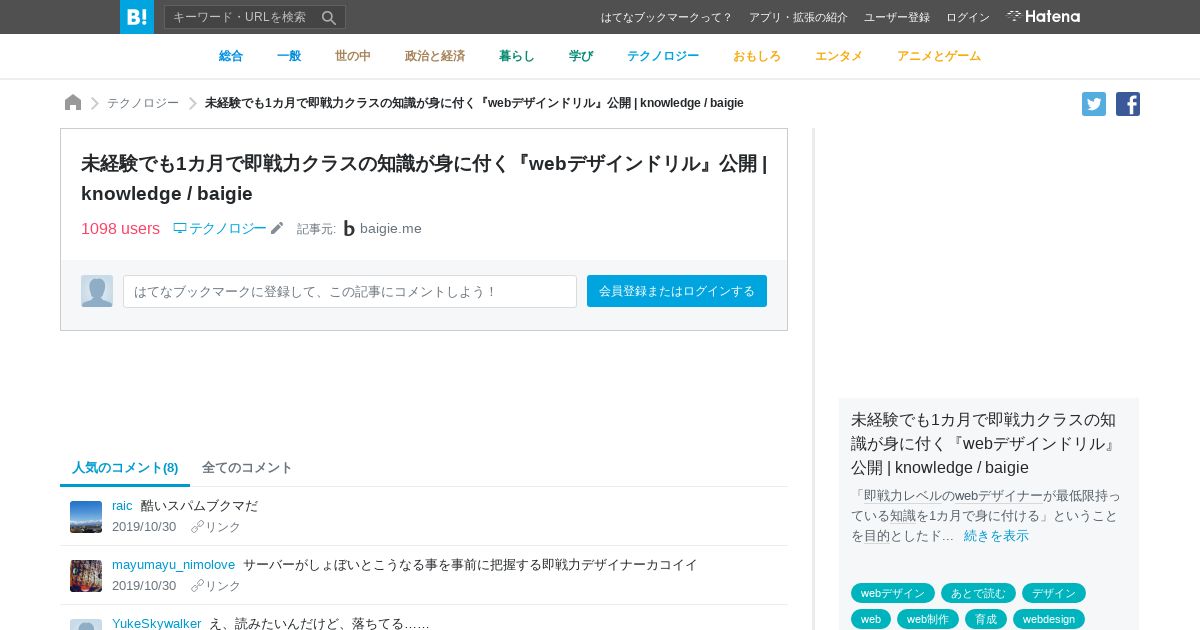Image resolution: width=1200 pixels, height=630 pixels.
Task: Open アプリ・拡張の紹介 link
Action: pos(798,17)
